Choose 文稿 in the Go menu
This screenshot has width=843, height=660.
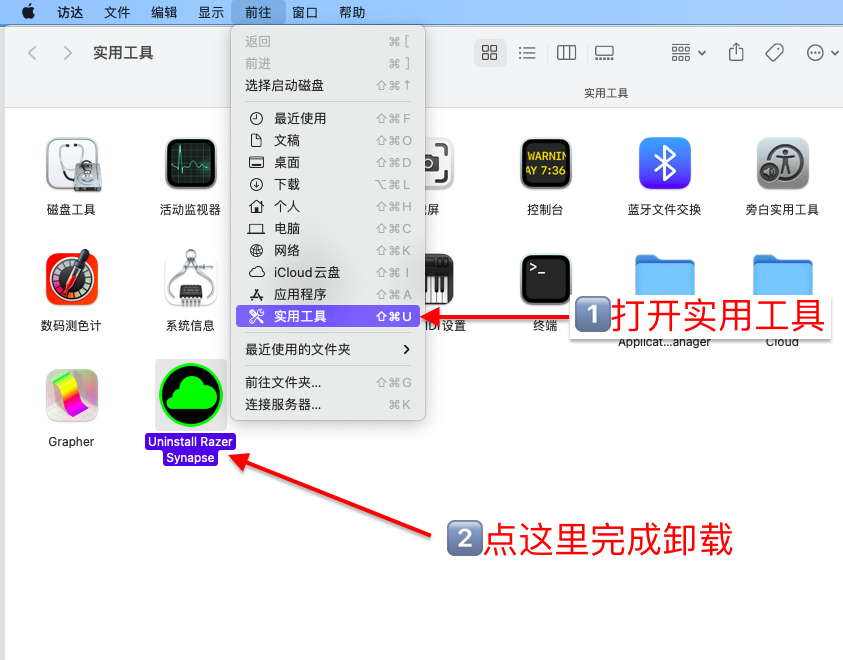[328, 140]
